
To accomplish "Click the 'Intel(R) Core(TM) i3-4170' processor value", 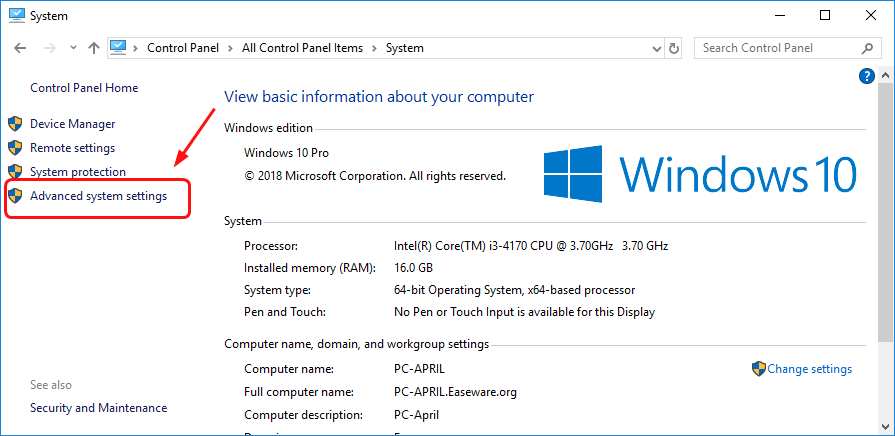I will [531, 246].
